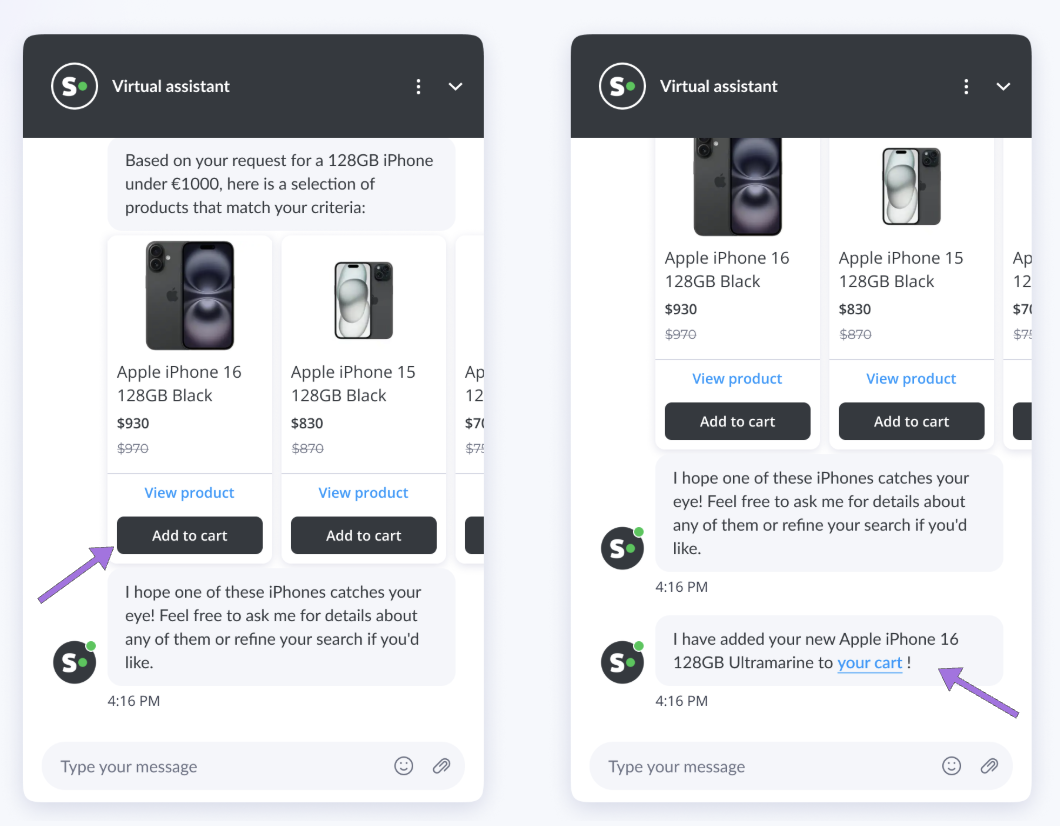1060x826 pixels.
Task: View product link for iPhone 15, right chat
Action: (911, 379)
